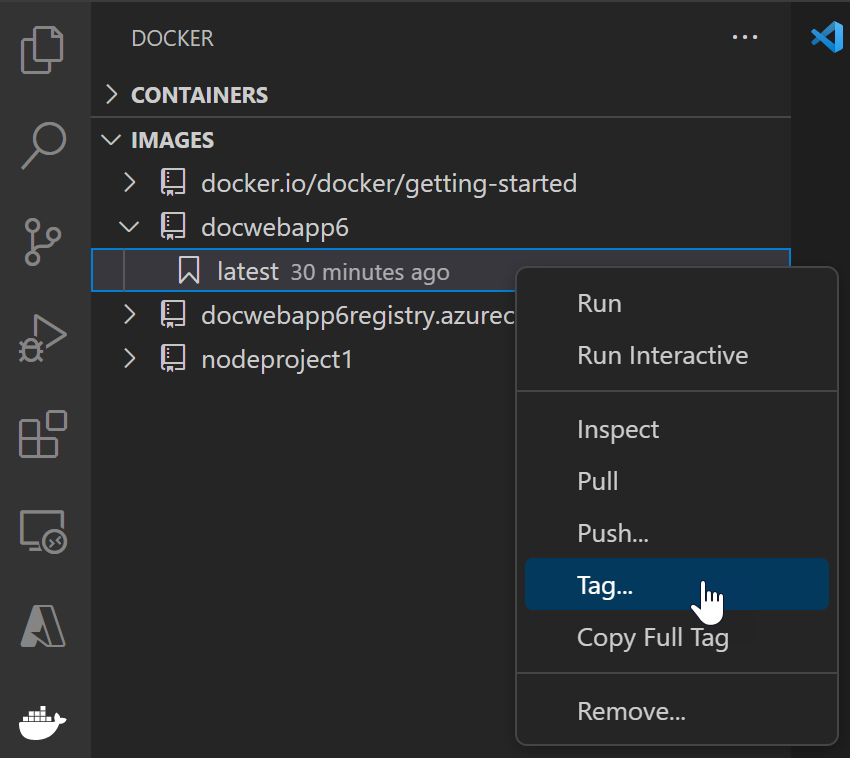Select Inspect in the context menu
The height and width of the screenshot is (758, 850).
(677, 429)
